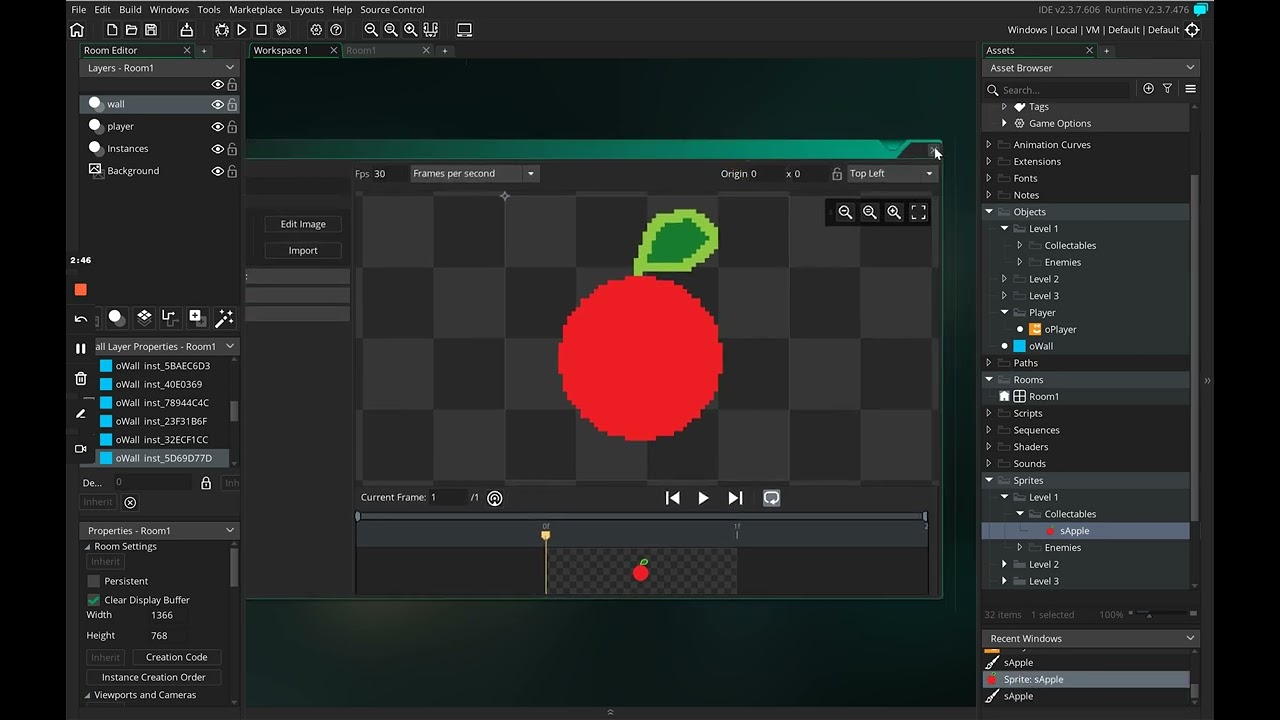Lock the player layer
Screen dimensions: 1280x720
point(232,127)
